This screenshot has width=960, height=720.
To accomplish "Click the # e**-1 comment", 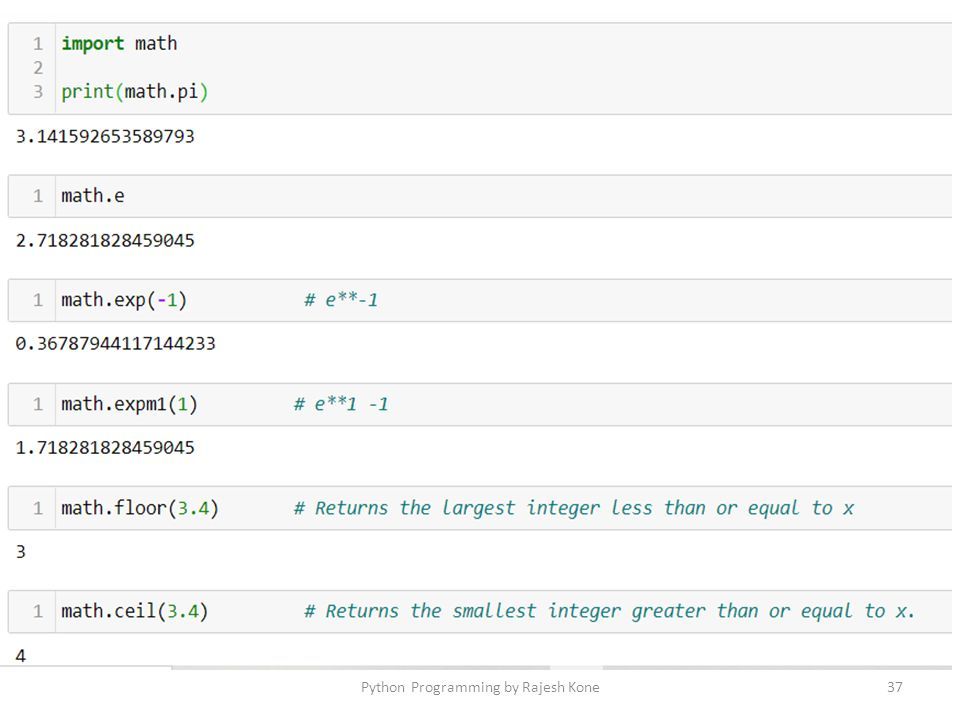I will tap(341, 300).
